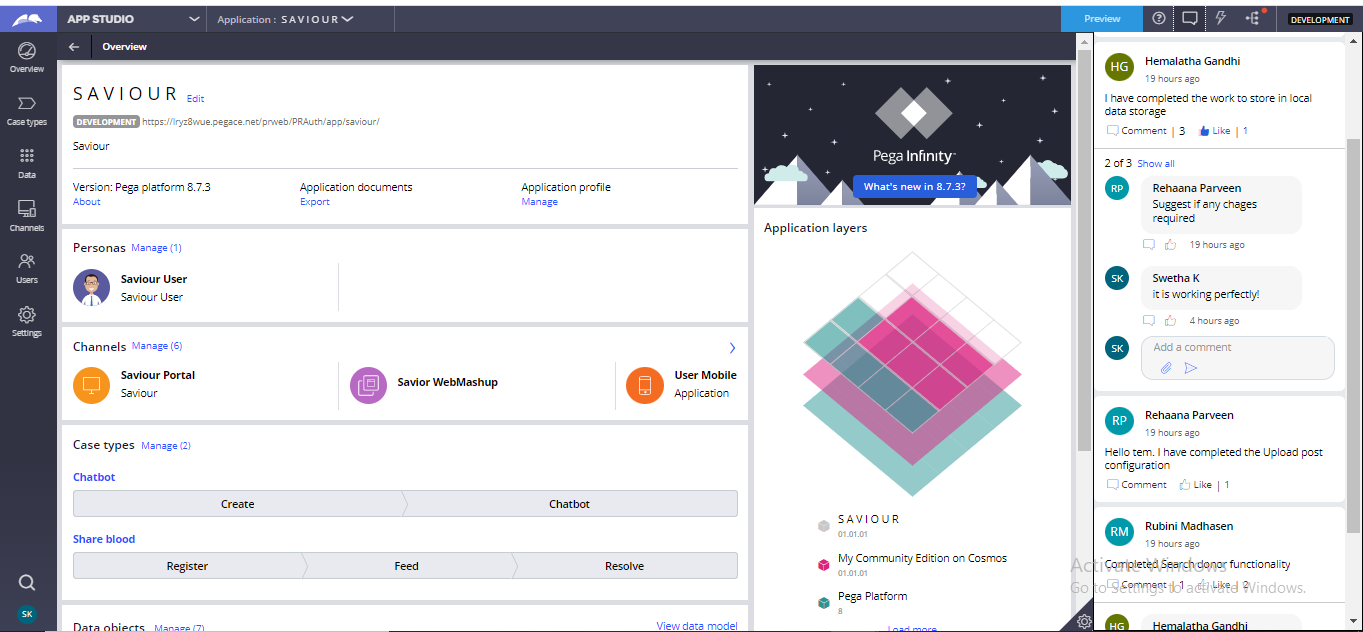Open the Data section icon
1363x632 pixels.
tap(27, 164)
